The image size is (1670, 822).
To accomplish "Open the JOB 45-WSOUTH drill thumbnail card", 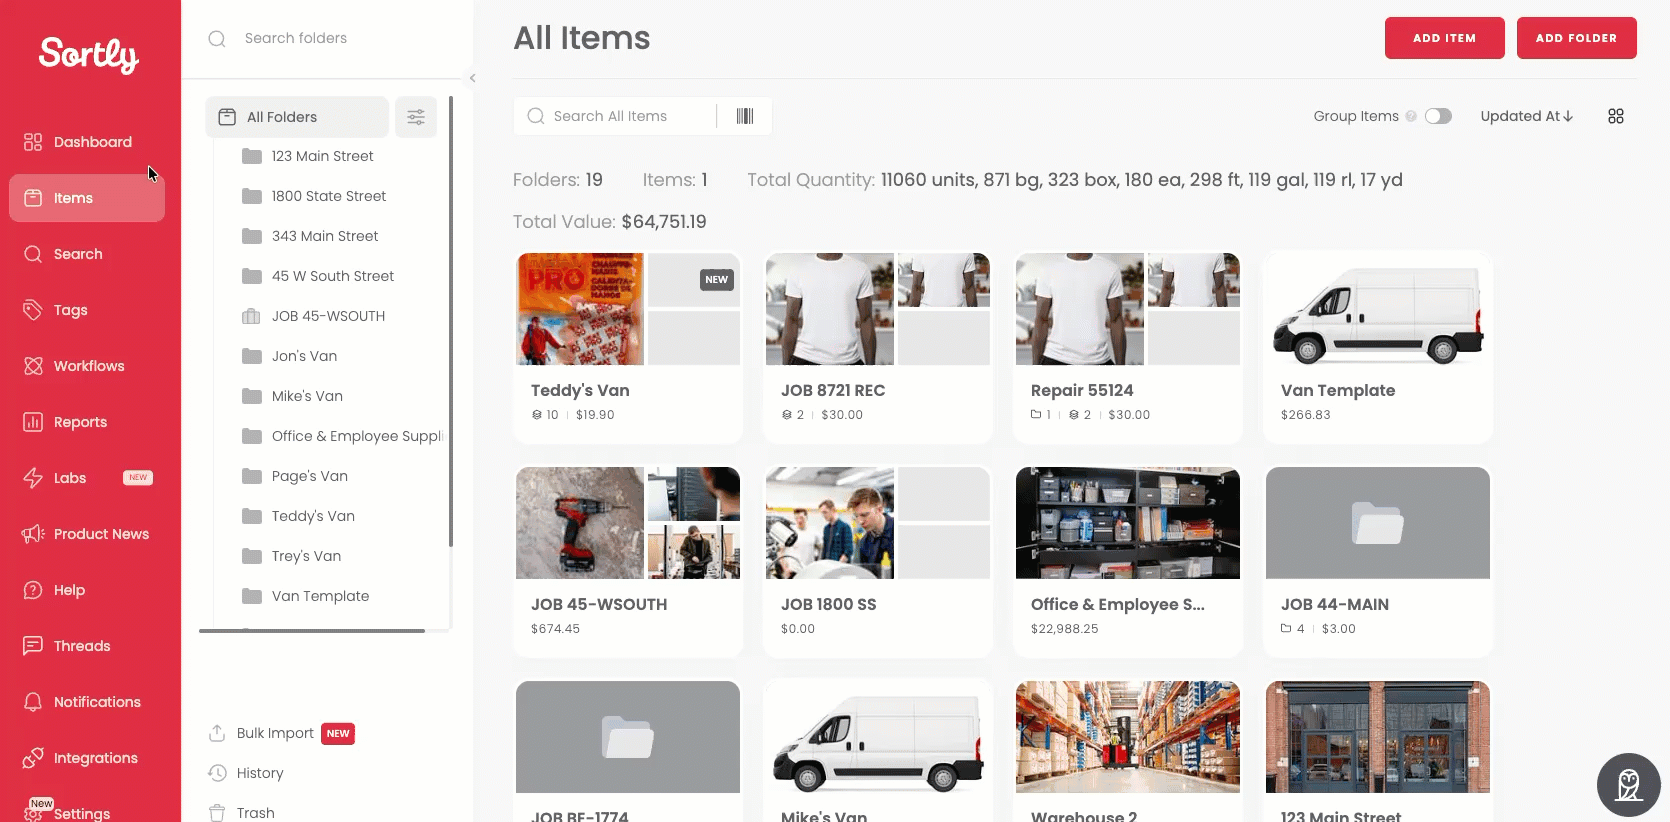I will 628,523.
